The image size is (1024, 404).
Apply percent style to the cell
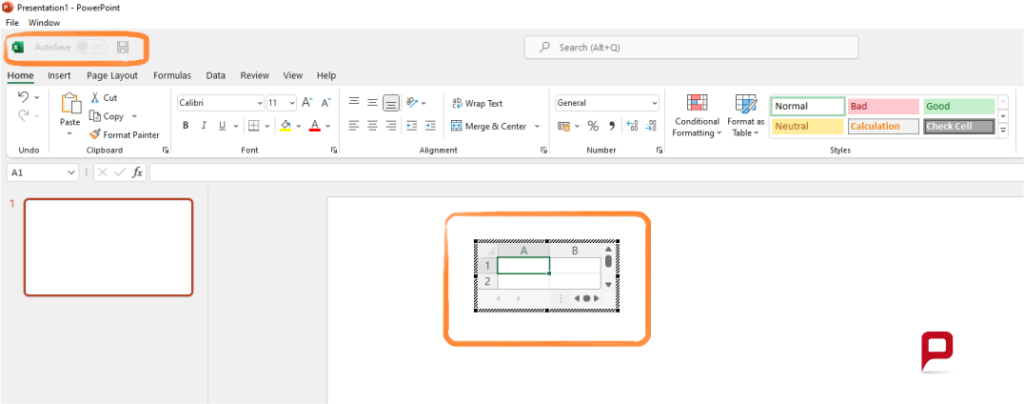(x=592, y=126)
